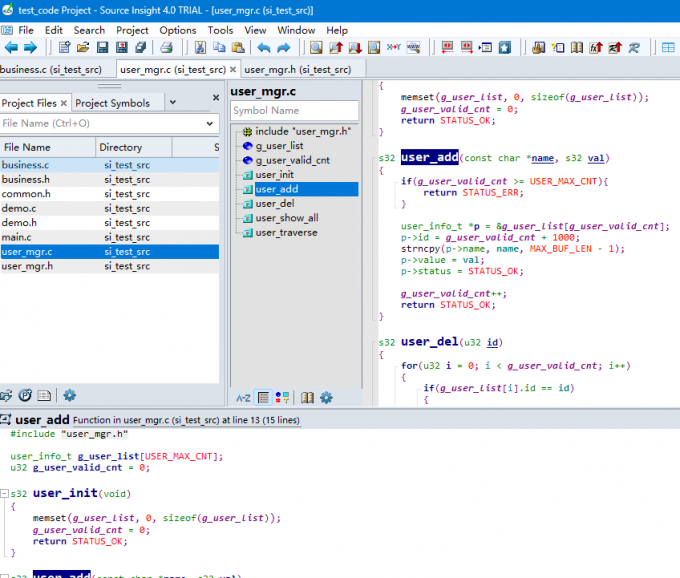This screenshot has height=578, width=680.
Task: Click the X to Y Replace icon
Action: (x=394, y=47)
